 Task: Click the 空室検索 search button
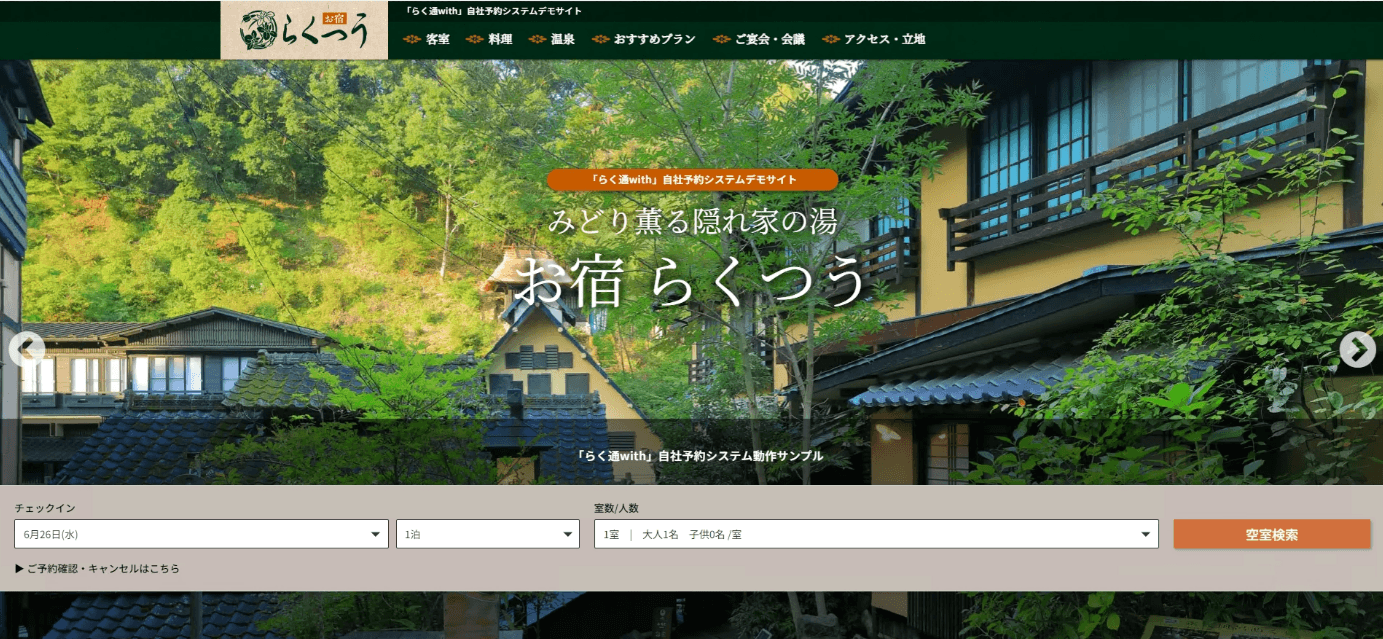point(1270,533)
